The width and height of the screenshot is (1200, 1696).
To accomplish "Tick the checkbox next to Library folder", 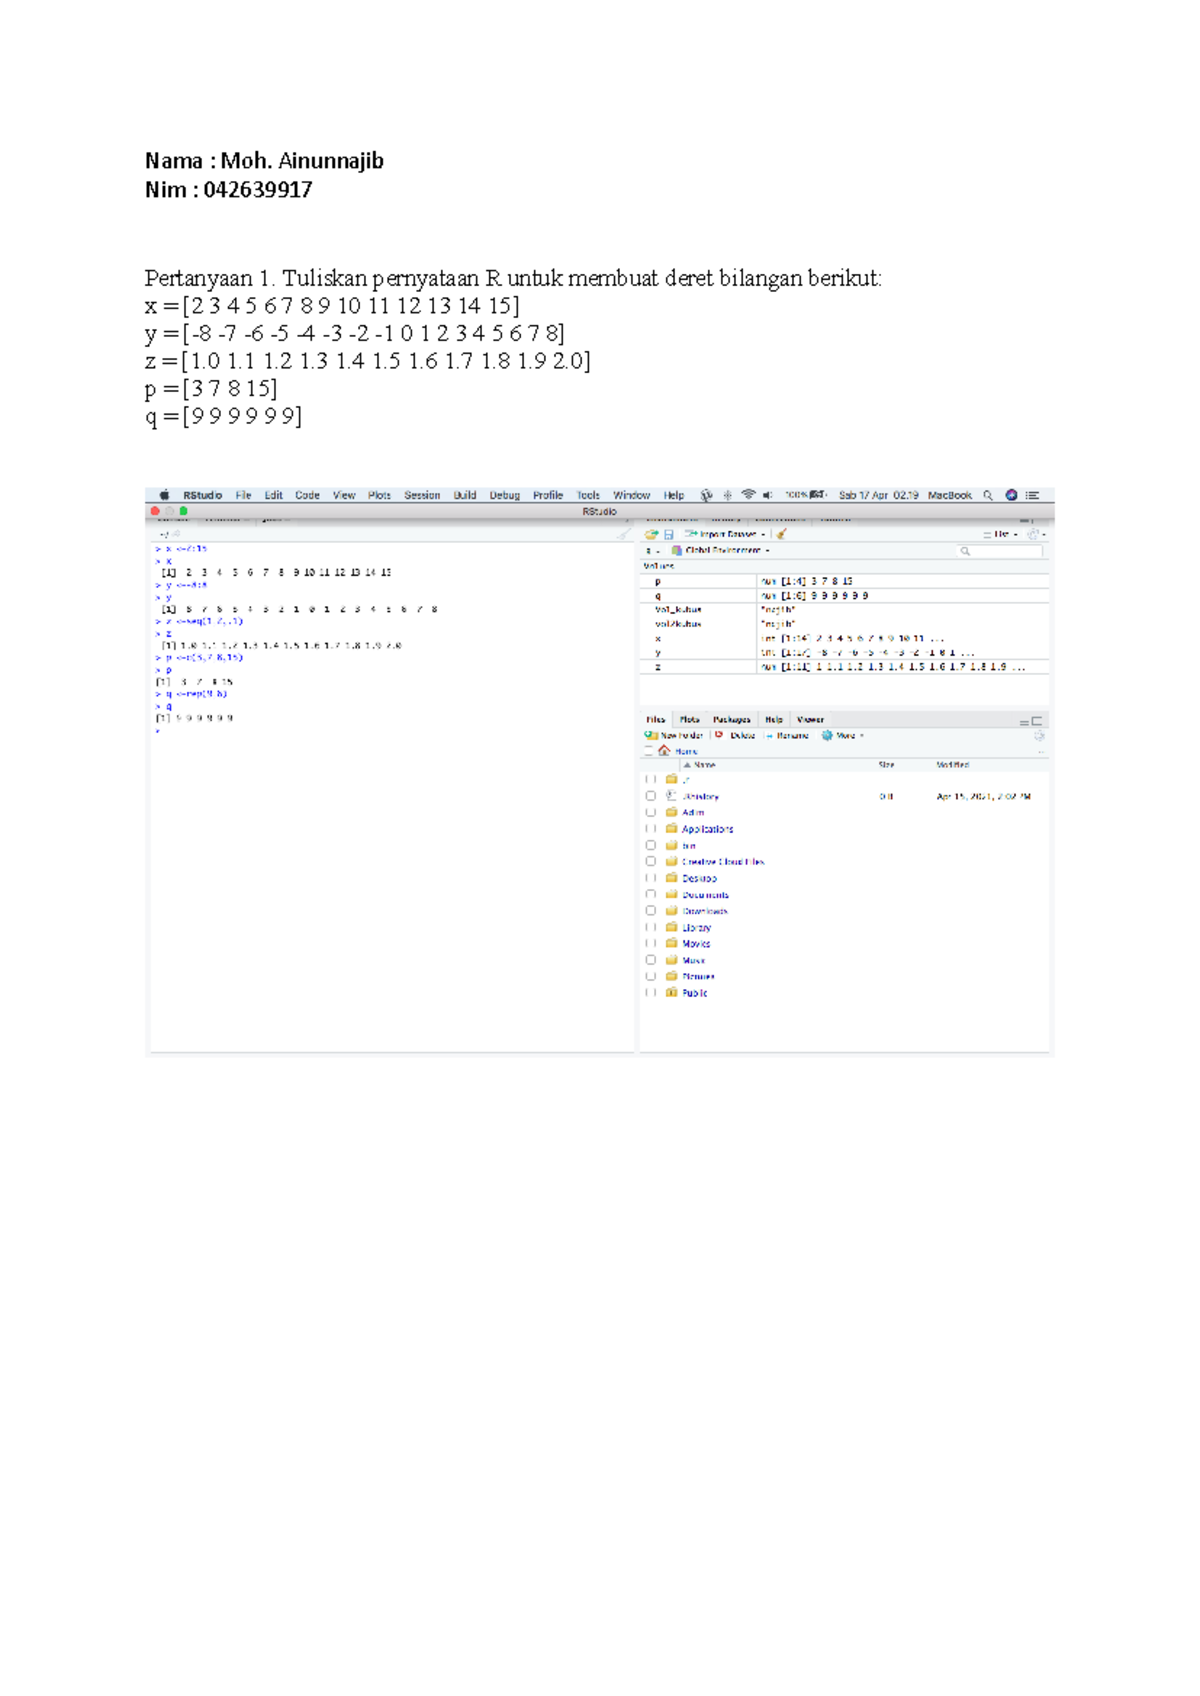I will [651, 927].
